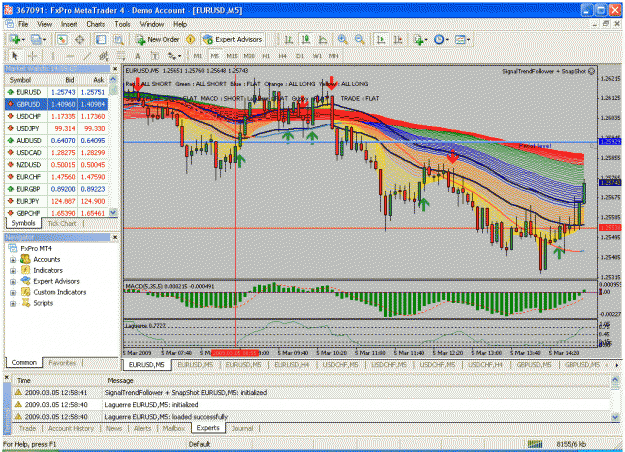Expand the Scripts tree node
This screenshot has height=452, width=625.
click(13, 303)
